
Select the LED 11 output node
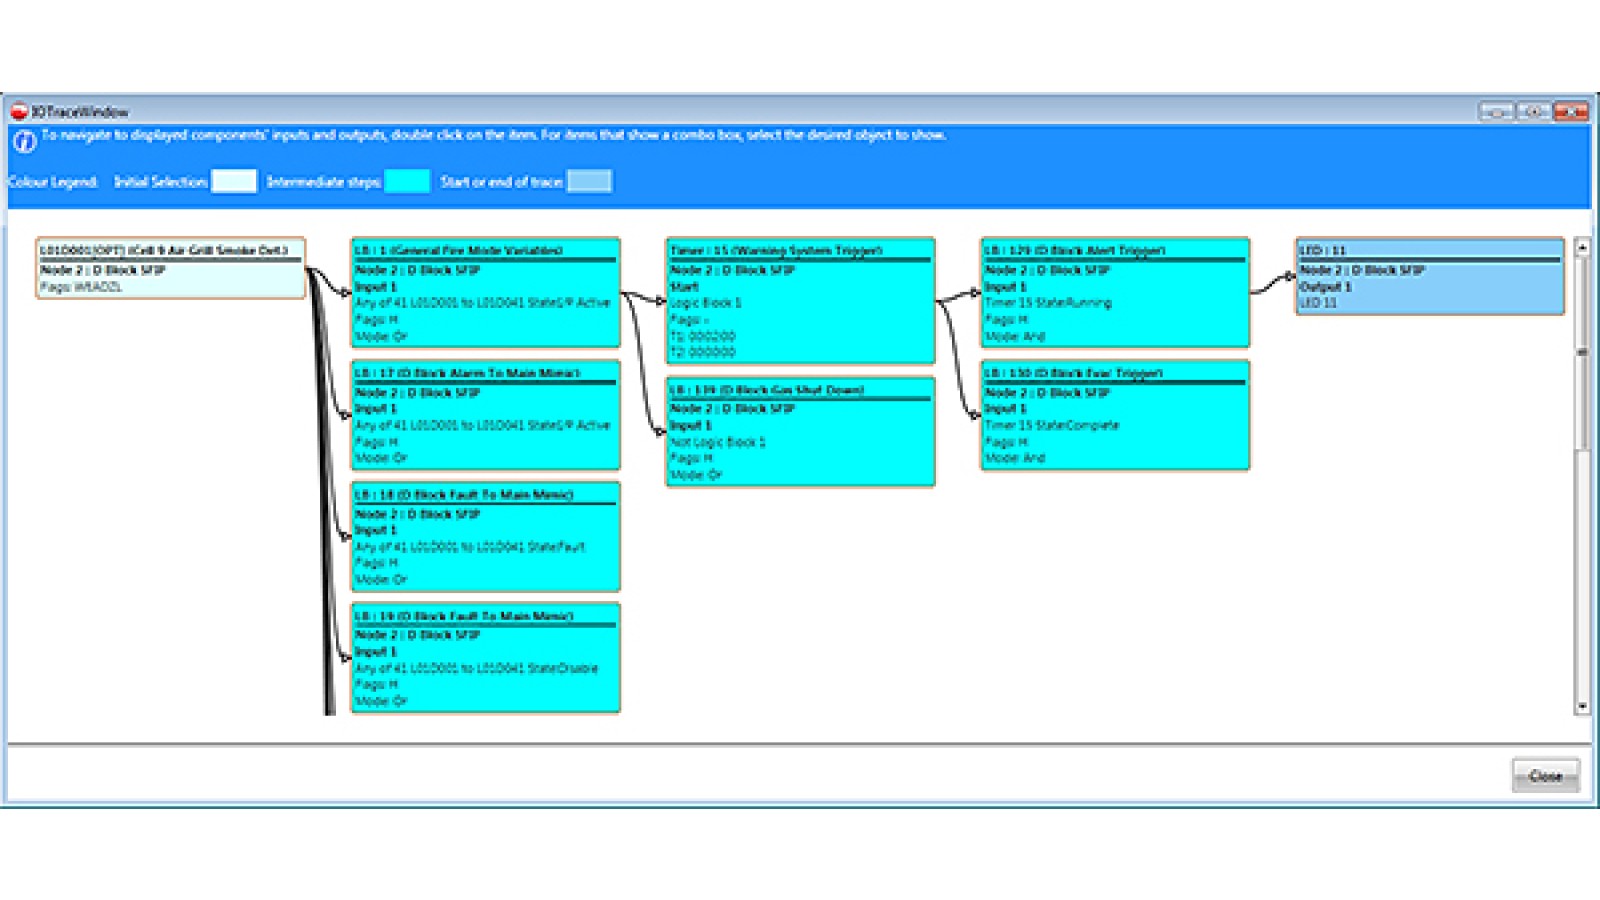[x=1430, y=276]
